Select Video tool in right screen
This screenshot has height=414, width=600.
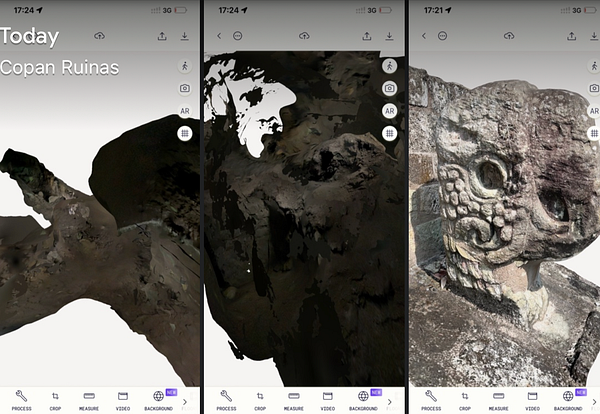[532, 401]
